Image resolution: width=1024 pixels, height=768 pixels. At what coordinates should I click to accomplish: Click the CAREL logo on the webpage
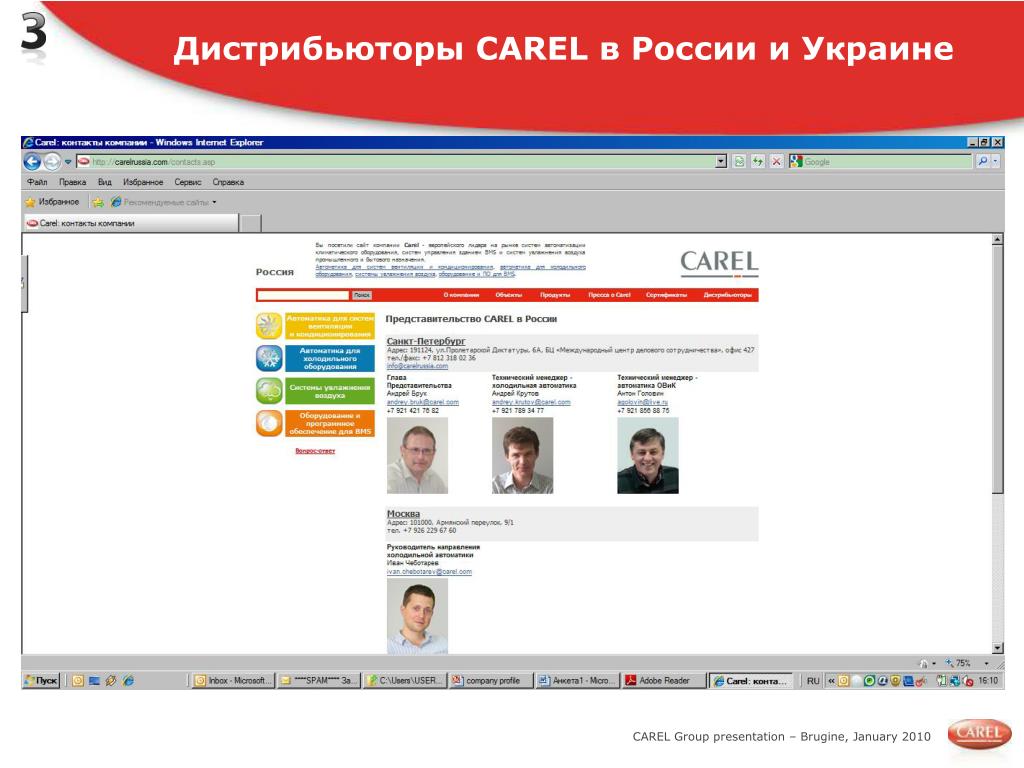click(x=719, y=263)
